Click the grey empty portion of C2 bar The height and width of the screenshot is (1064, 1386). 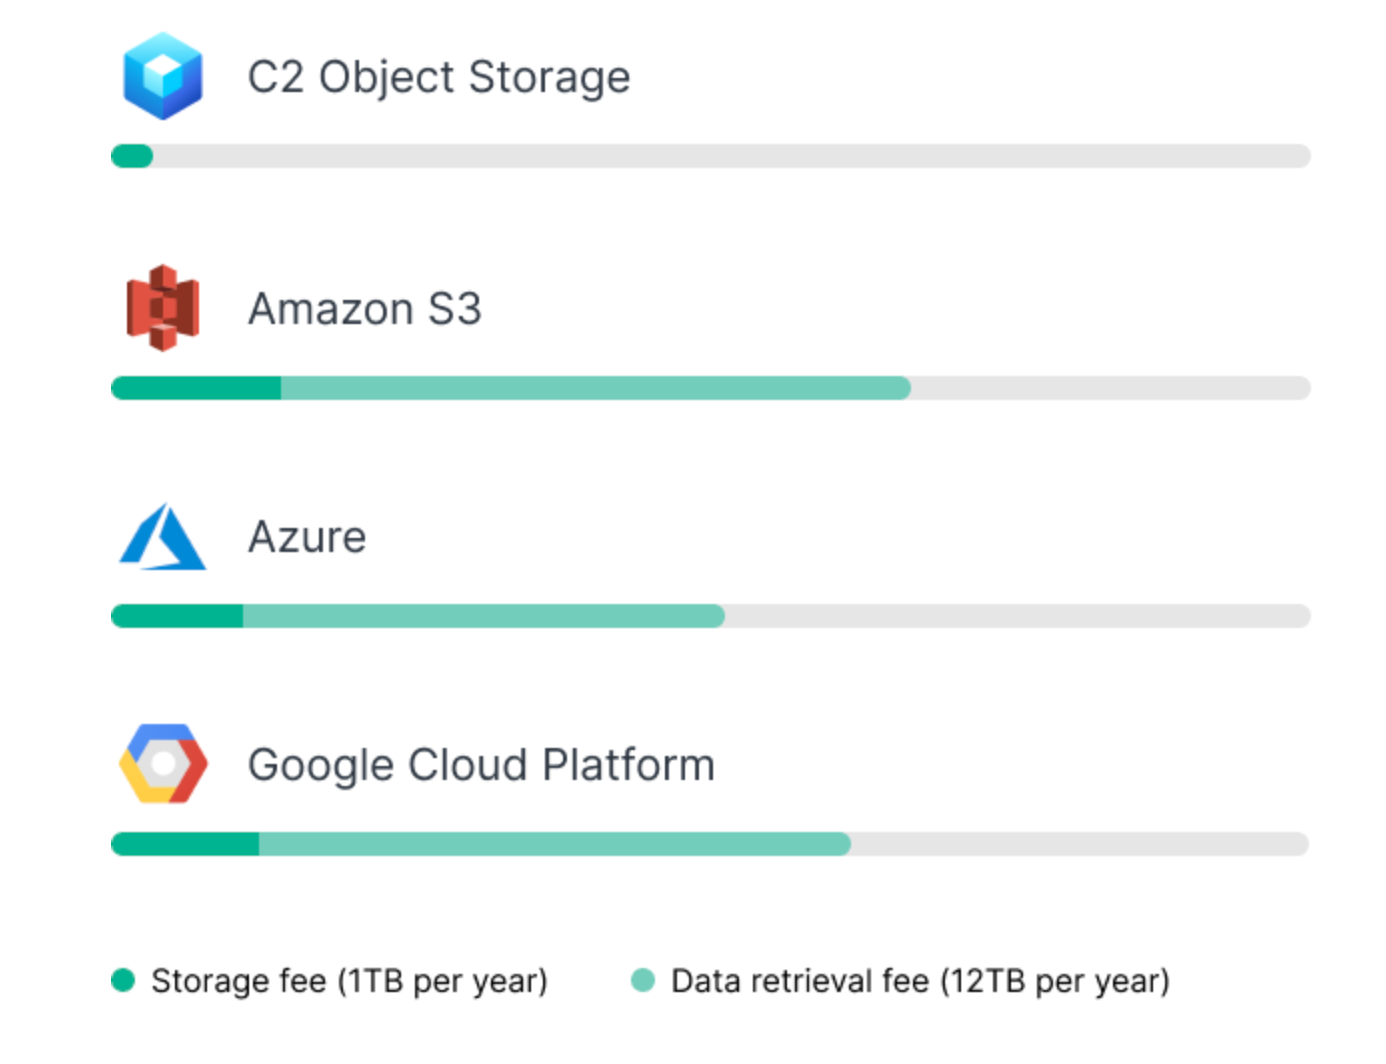[x=731, y=156]
